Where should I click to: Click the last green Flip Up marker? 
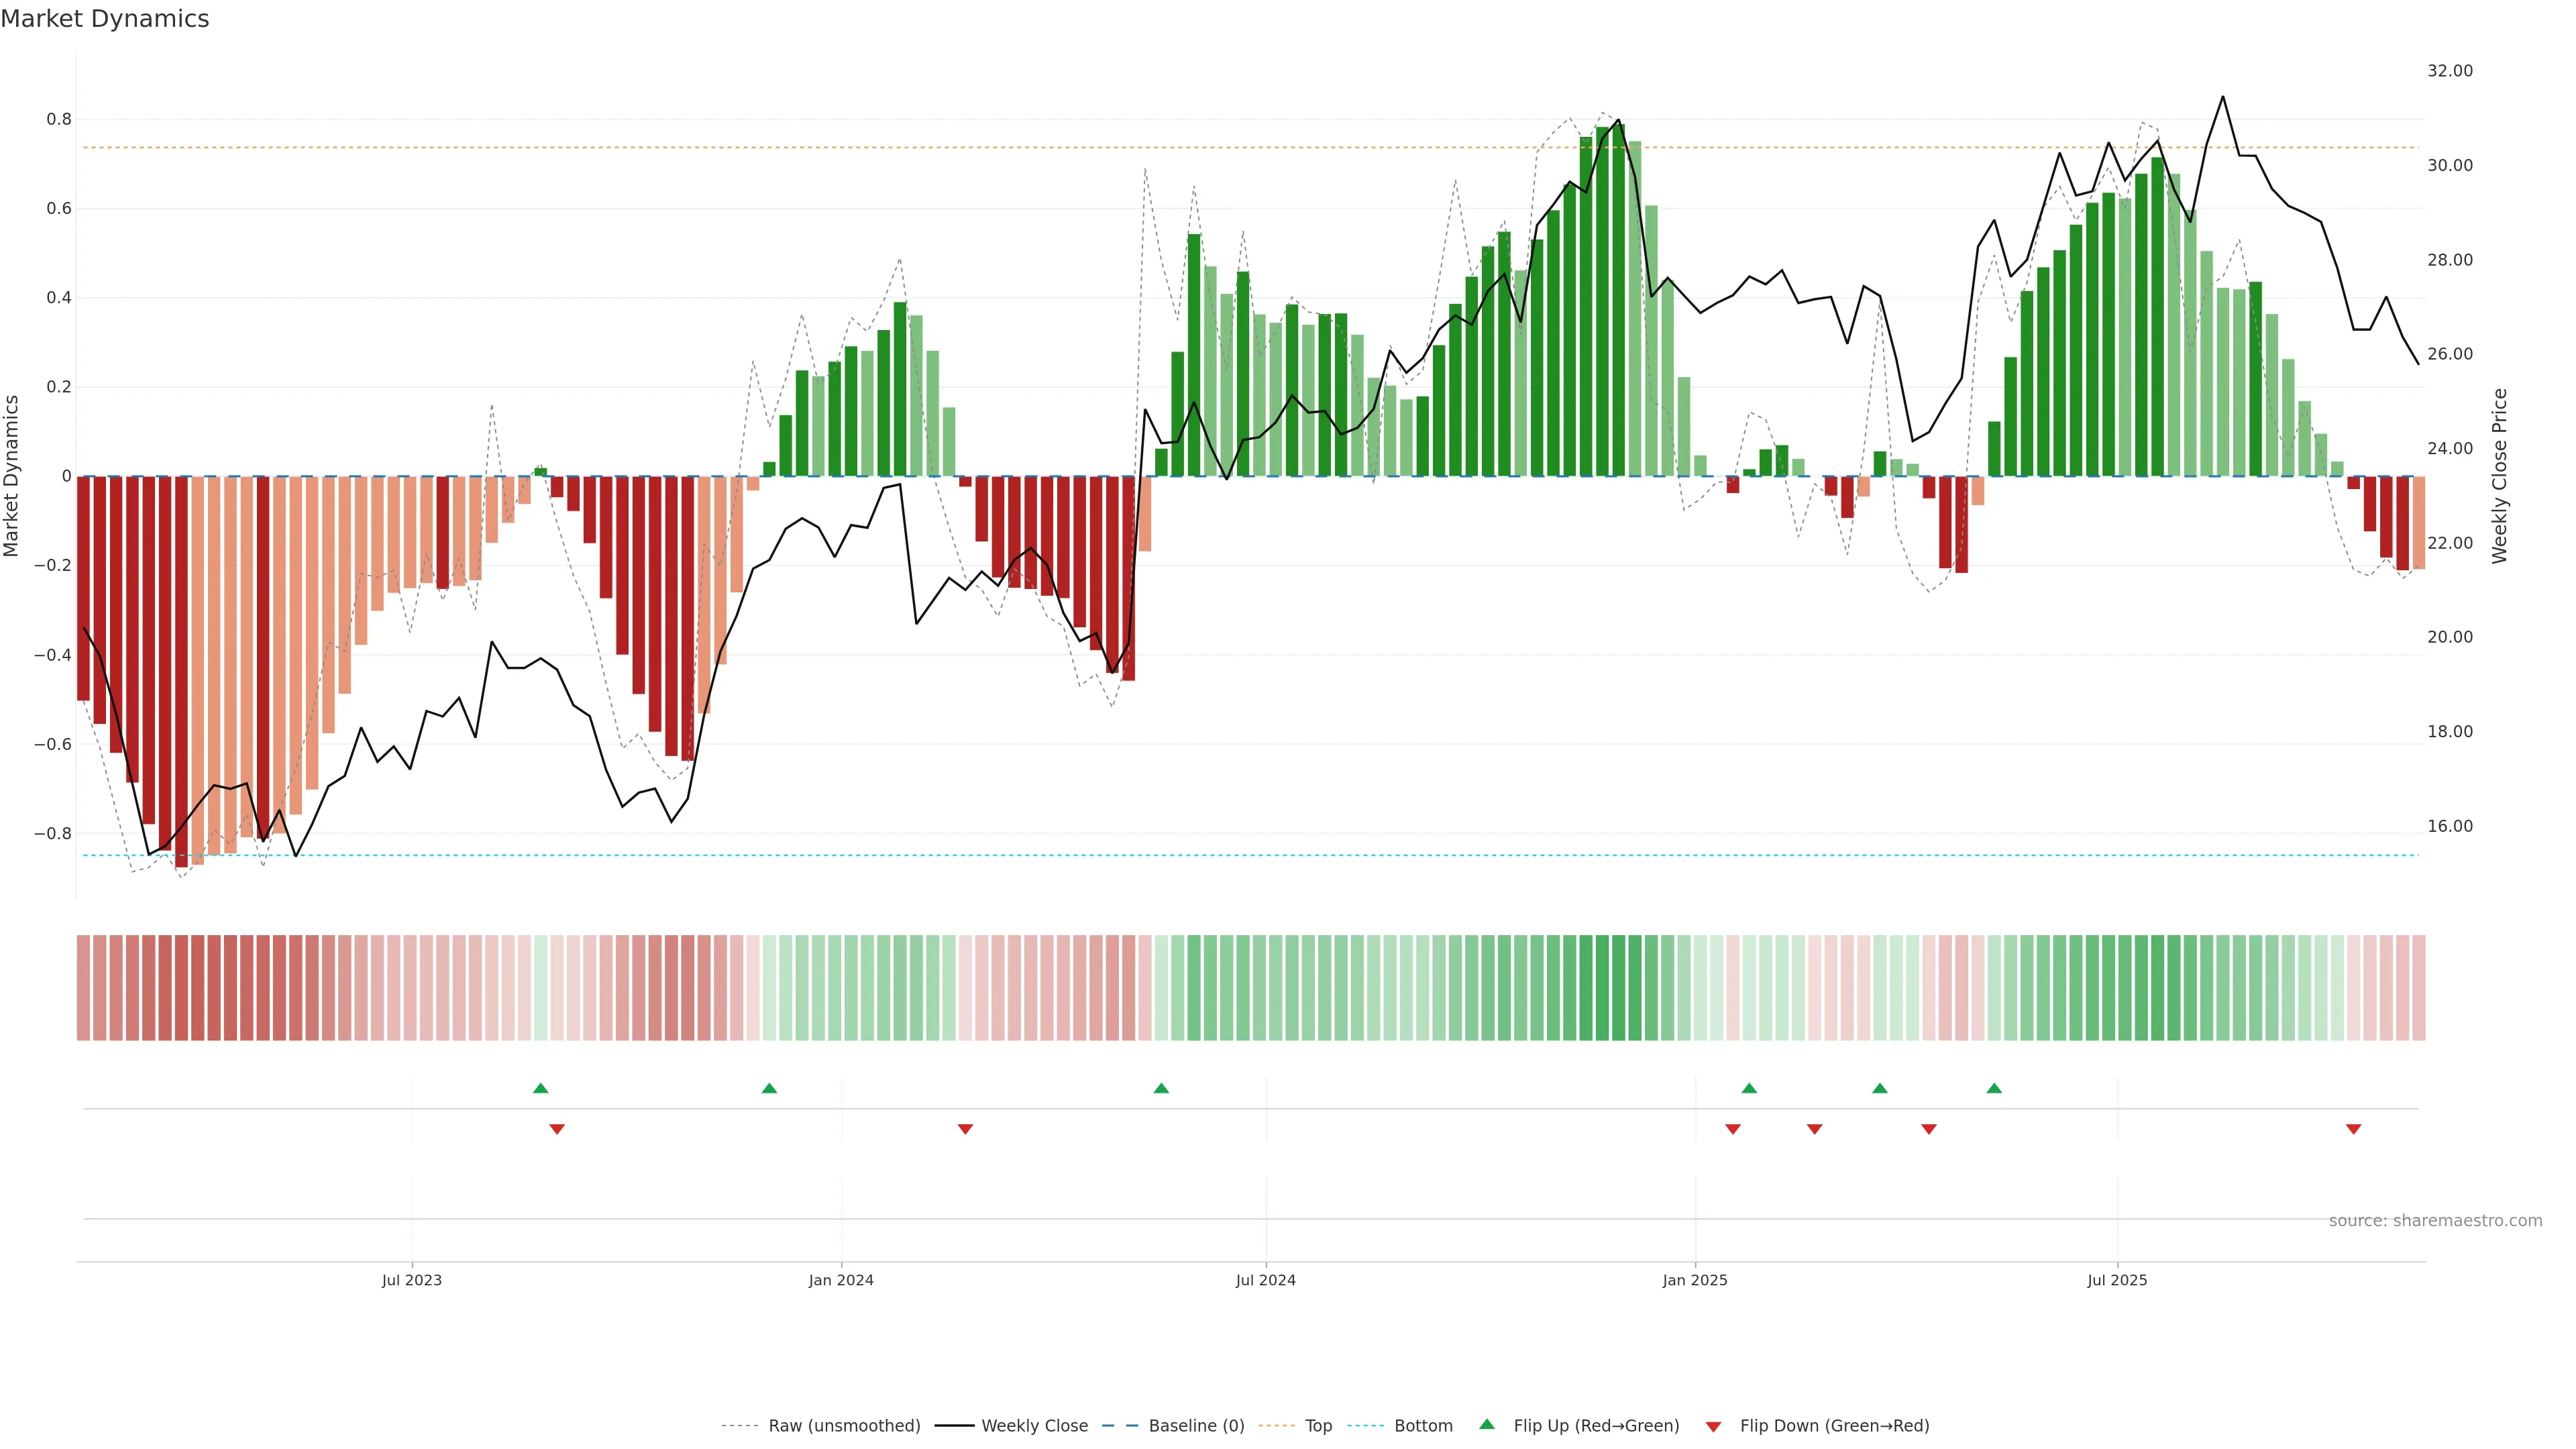[x=1994, y=1088]
